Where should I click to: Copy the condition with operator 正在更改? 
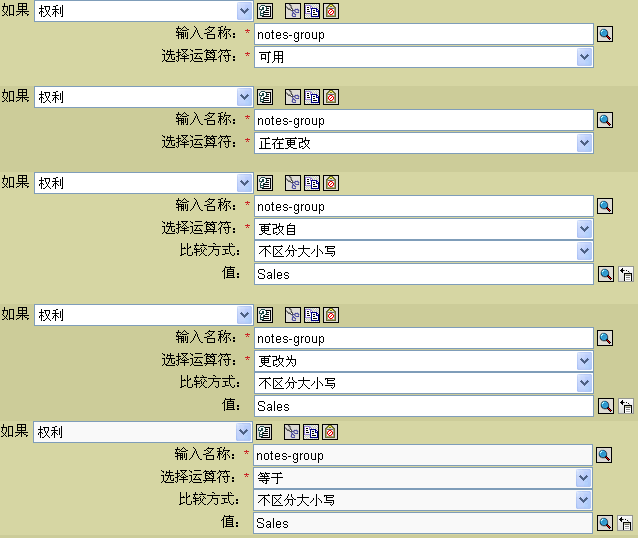[x=312, y=97]
